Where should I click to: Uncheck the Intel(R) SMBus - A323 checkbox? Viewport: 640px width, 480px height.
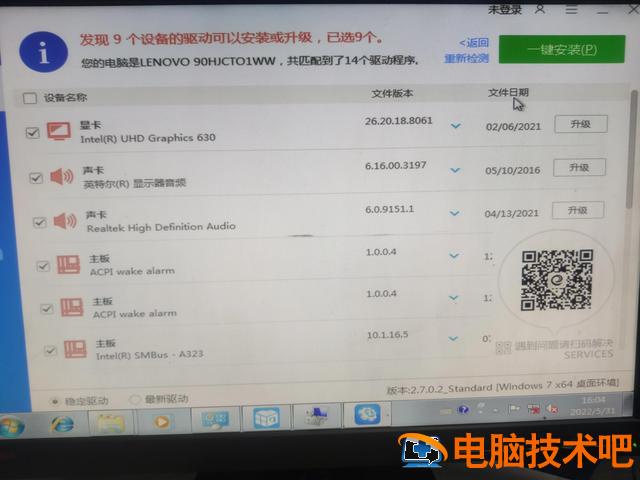coord(50,350)
